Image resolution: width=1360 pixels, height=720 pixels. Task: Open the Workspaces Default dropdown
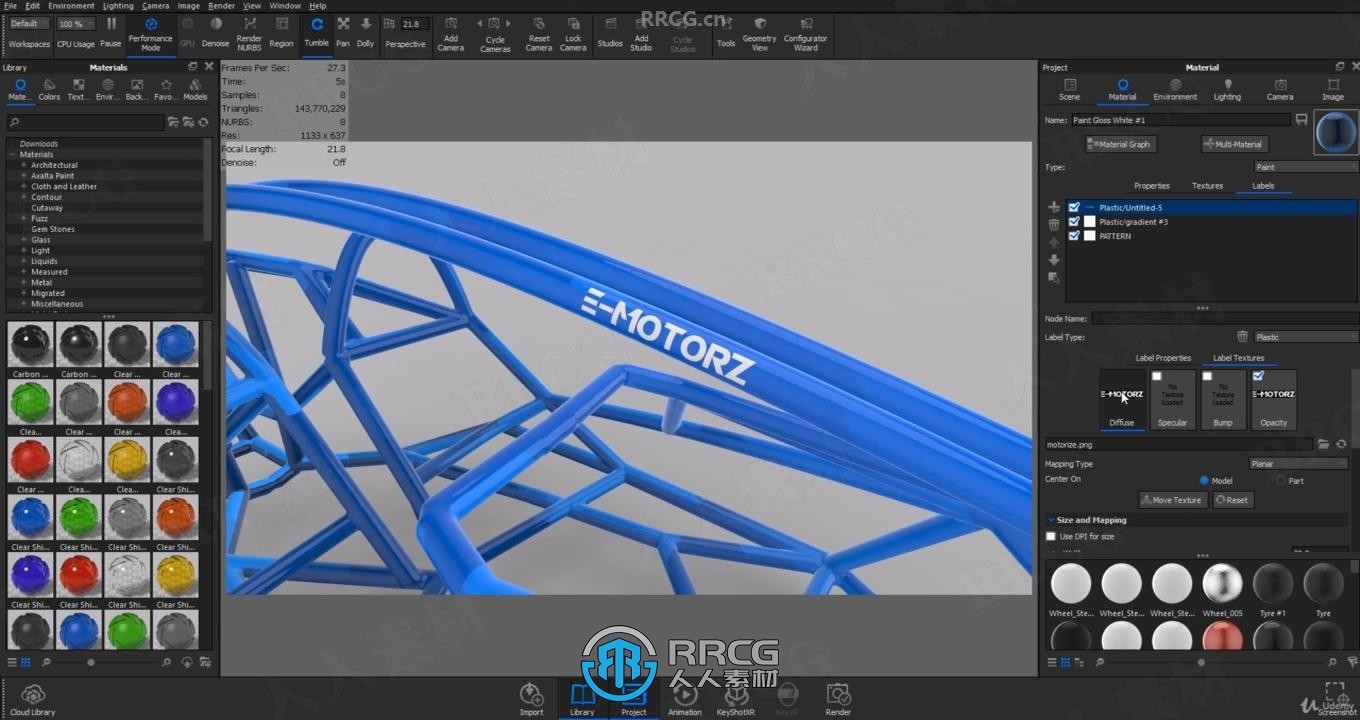pyautogui.click(x=29, y=23)
